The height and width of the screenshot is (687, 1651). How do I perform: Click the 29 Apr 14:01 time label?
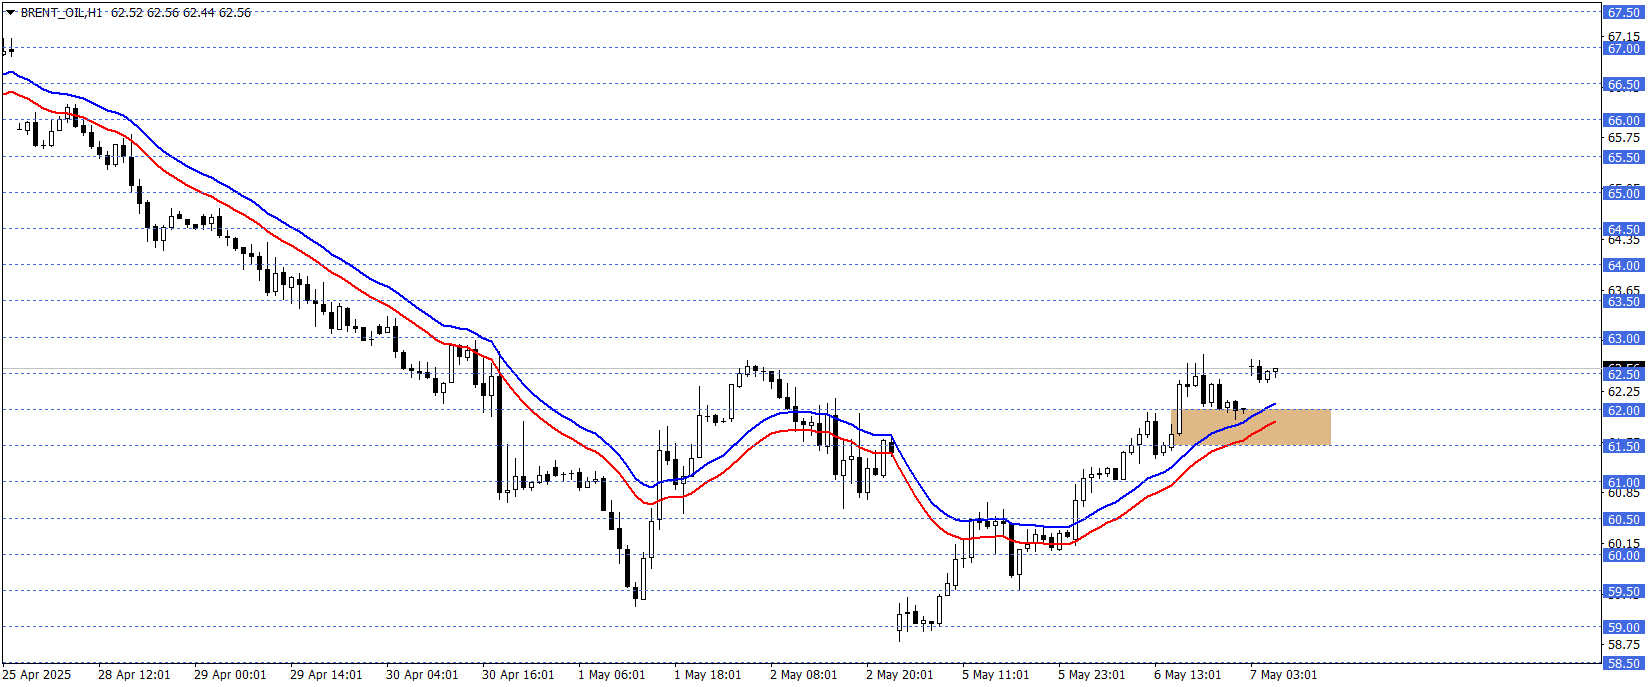pyautogui.click(x=326, y=675)
